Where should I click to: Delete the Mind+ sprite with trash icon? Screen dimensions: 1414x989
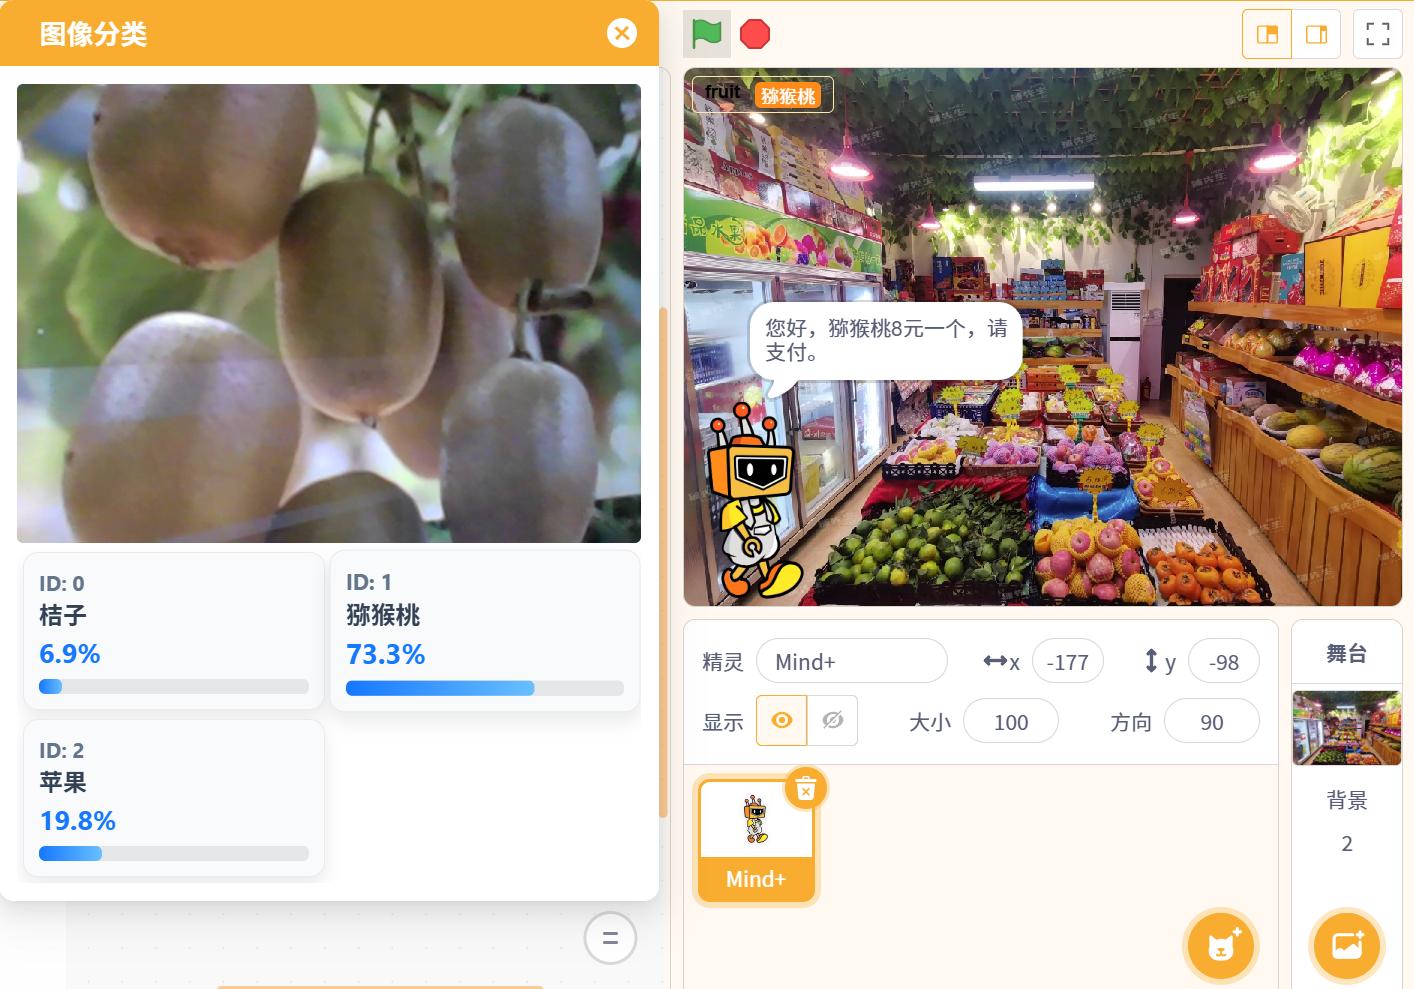pyautogui.click(x=806, y=789)
